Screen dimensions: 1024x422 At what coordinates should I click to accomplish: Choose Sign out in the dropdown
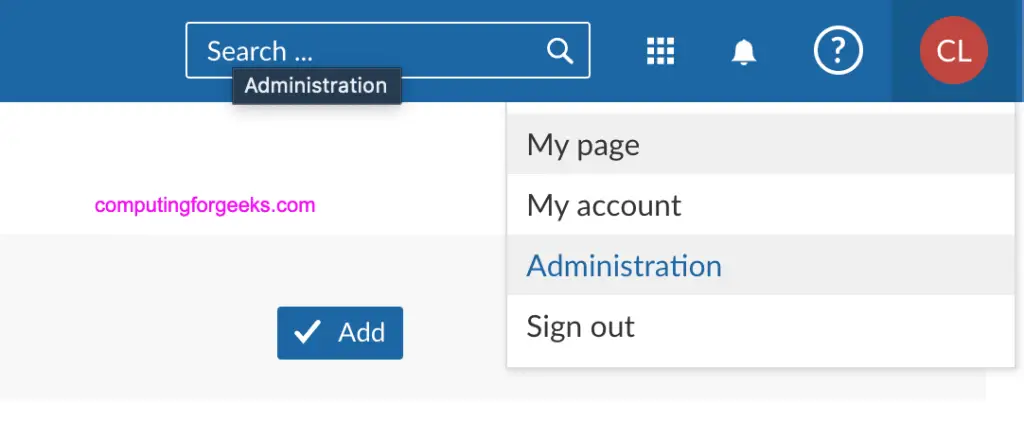(760, 326)
